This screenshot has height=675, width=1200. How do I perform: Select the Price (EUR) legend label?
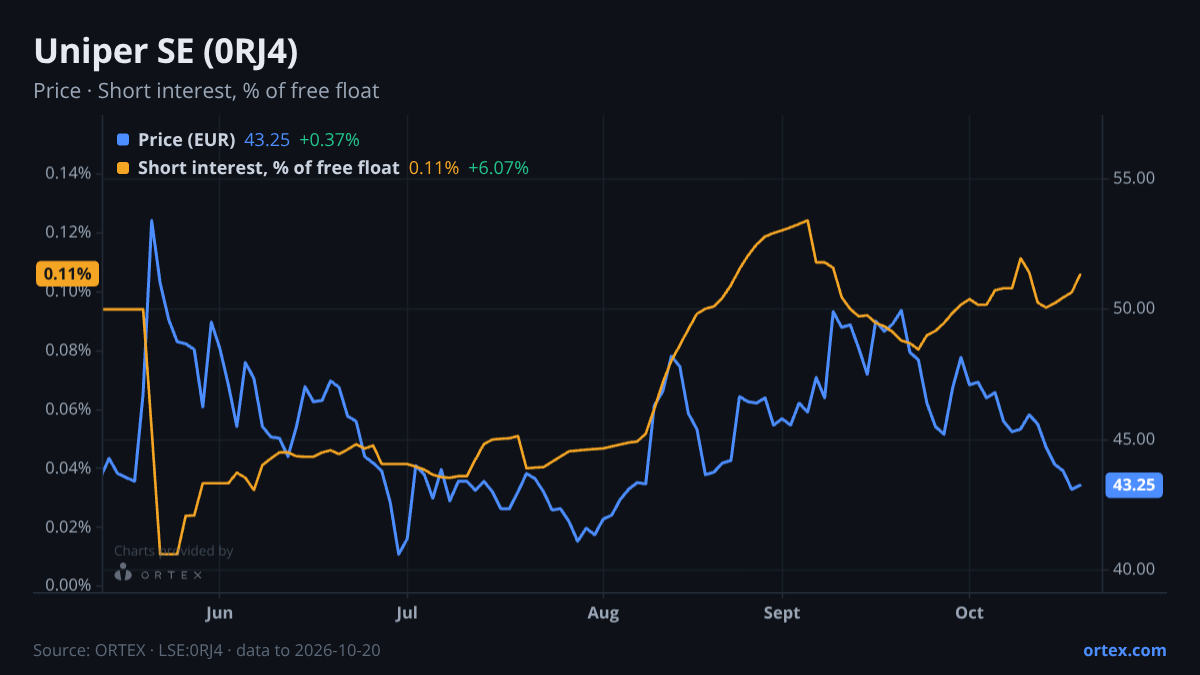click(x=187, y=140)
